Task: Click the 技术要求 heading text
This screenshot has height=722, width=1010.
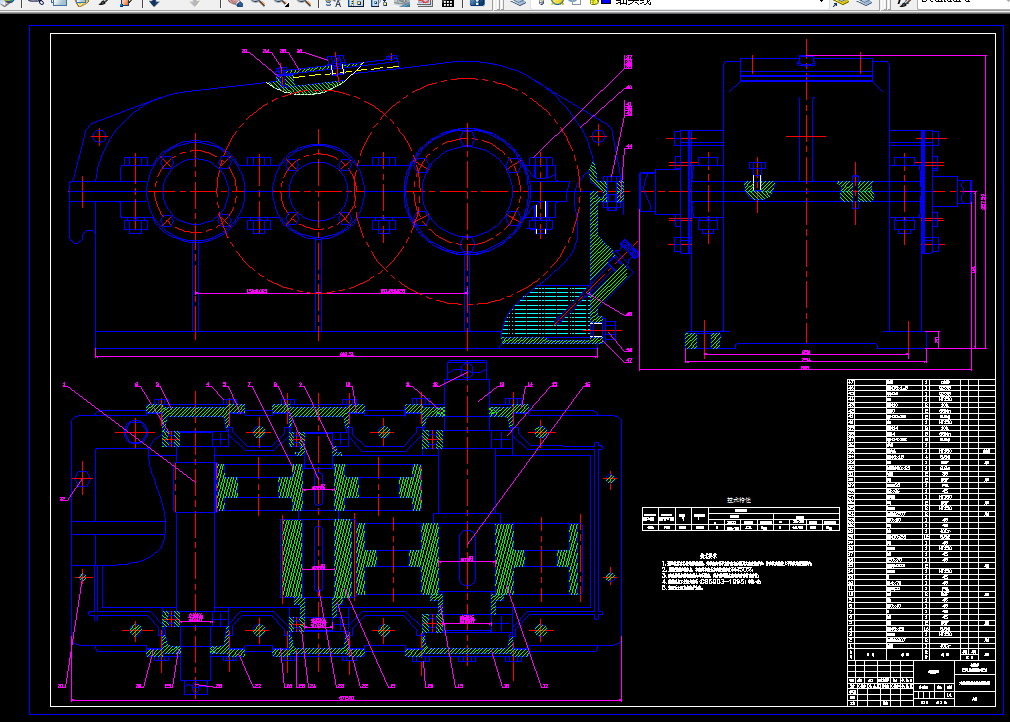Action: [708, 556]
